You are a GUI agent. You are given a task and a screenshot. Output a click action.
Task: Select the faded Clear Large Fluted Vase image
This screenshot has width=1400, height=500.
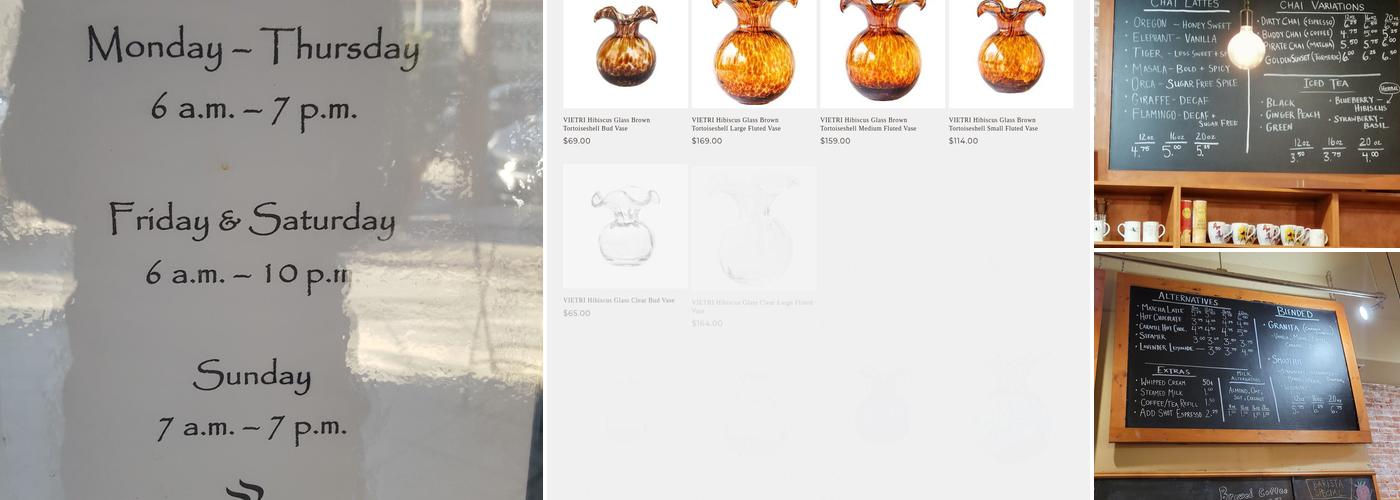tap(754, 227)
